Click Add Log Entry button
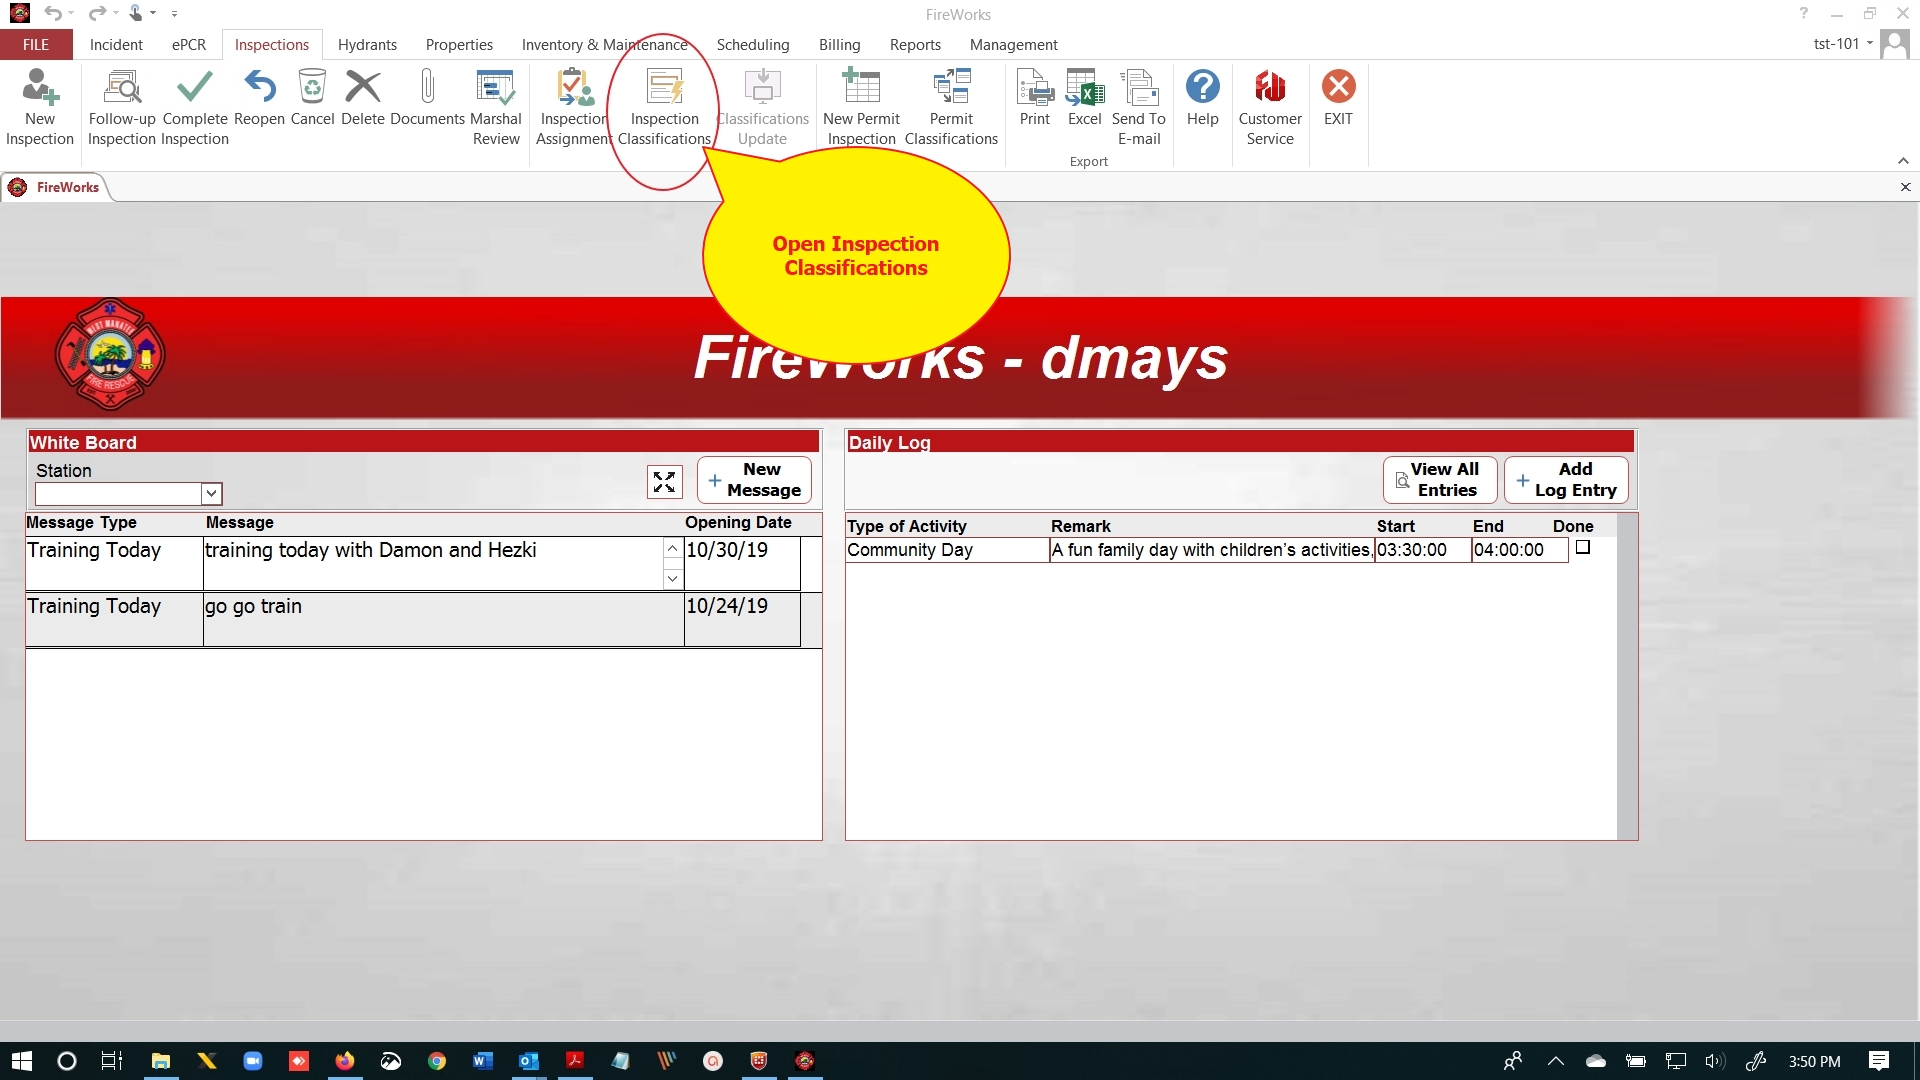 (1566, 480)
